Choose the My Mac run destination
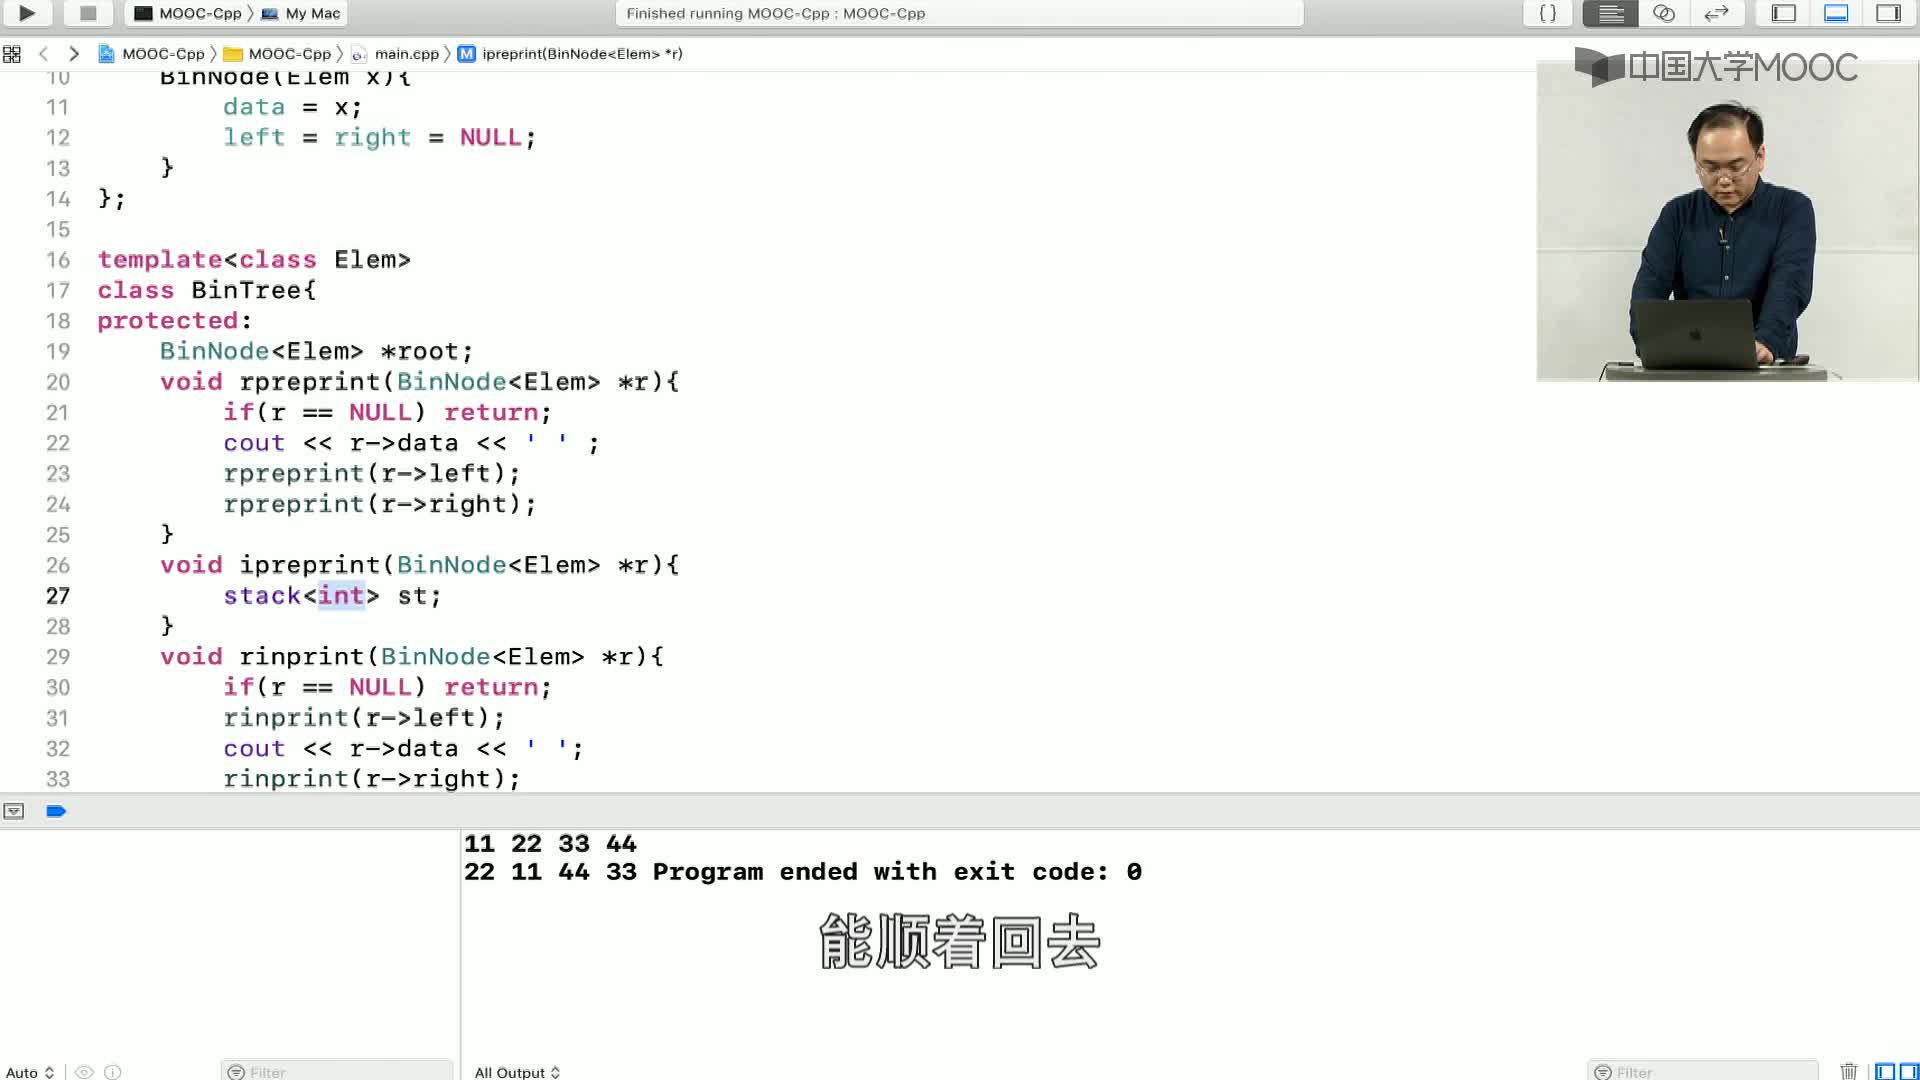 301,13
